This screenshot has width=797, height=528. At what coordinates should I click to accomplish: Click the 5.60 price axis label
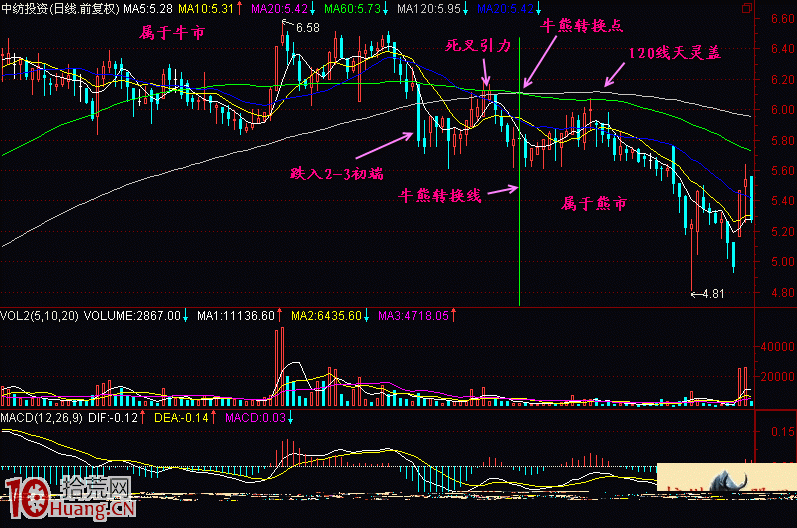point(782,171)
